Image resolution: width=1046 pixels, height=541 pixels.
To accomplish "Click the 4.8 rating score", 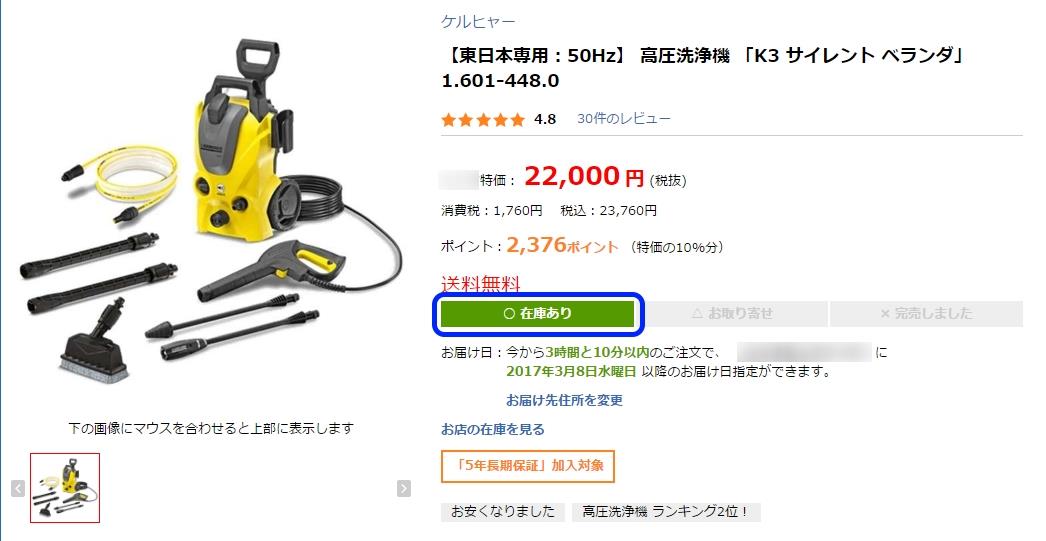I will point(545,119).
